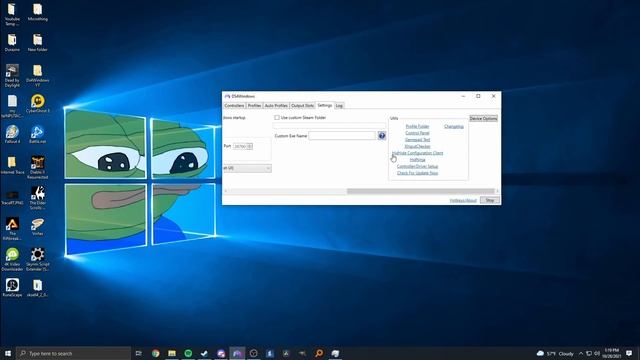Click the Stop button in DS4Windows

coord(490,200)
